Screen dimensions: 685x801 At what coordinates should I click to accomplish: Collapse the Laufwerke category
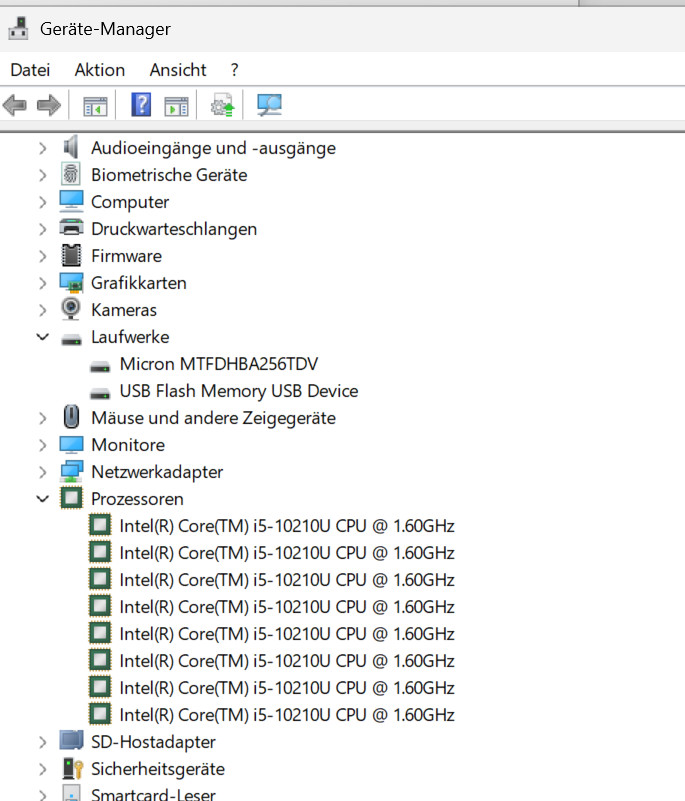point(42,337)
